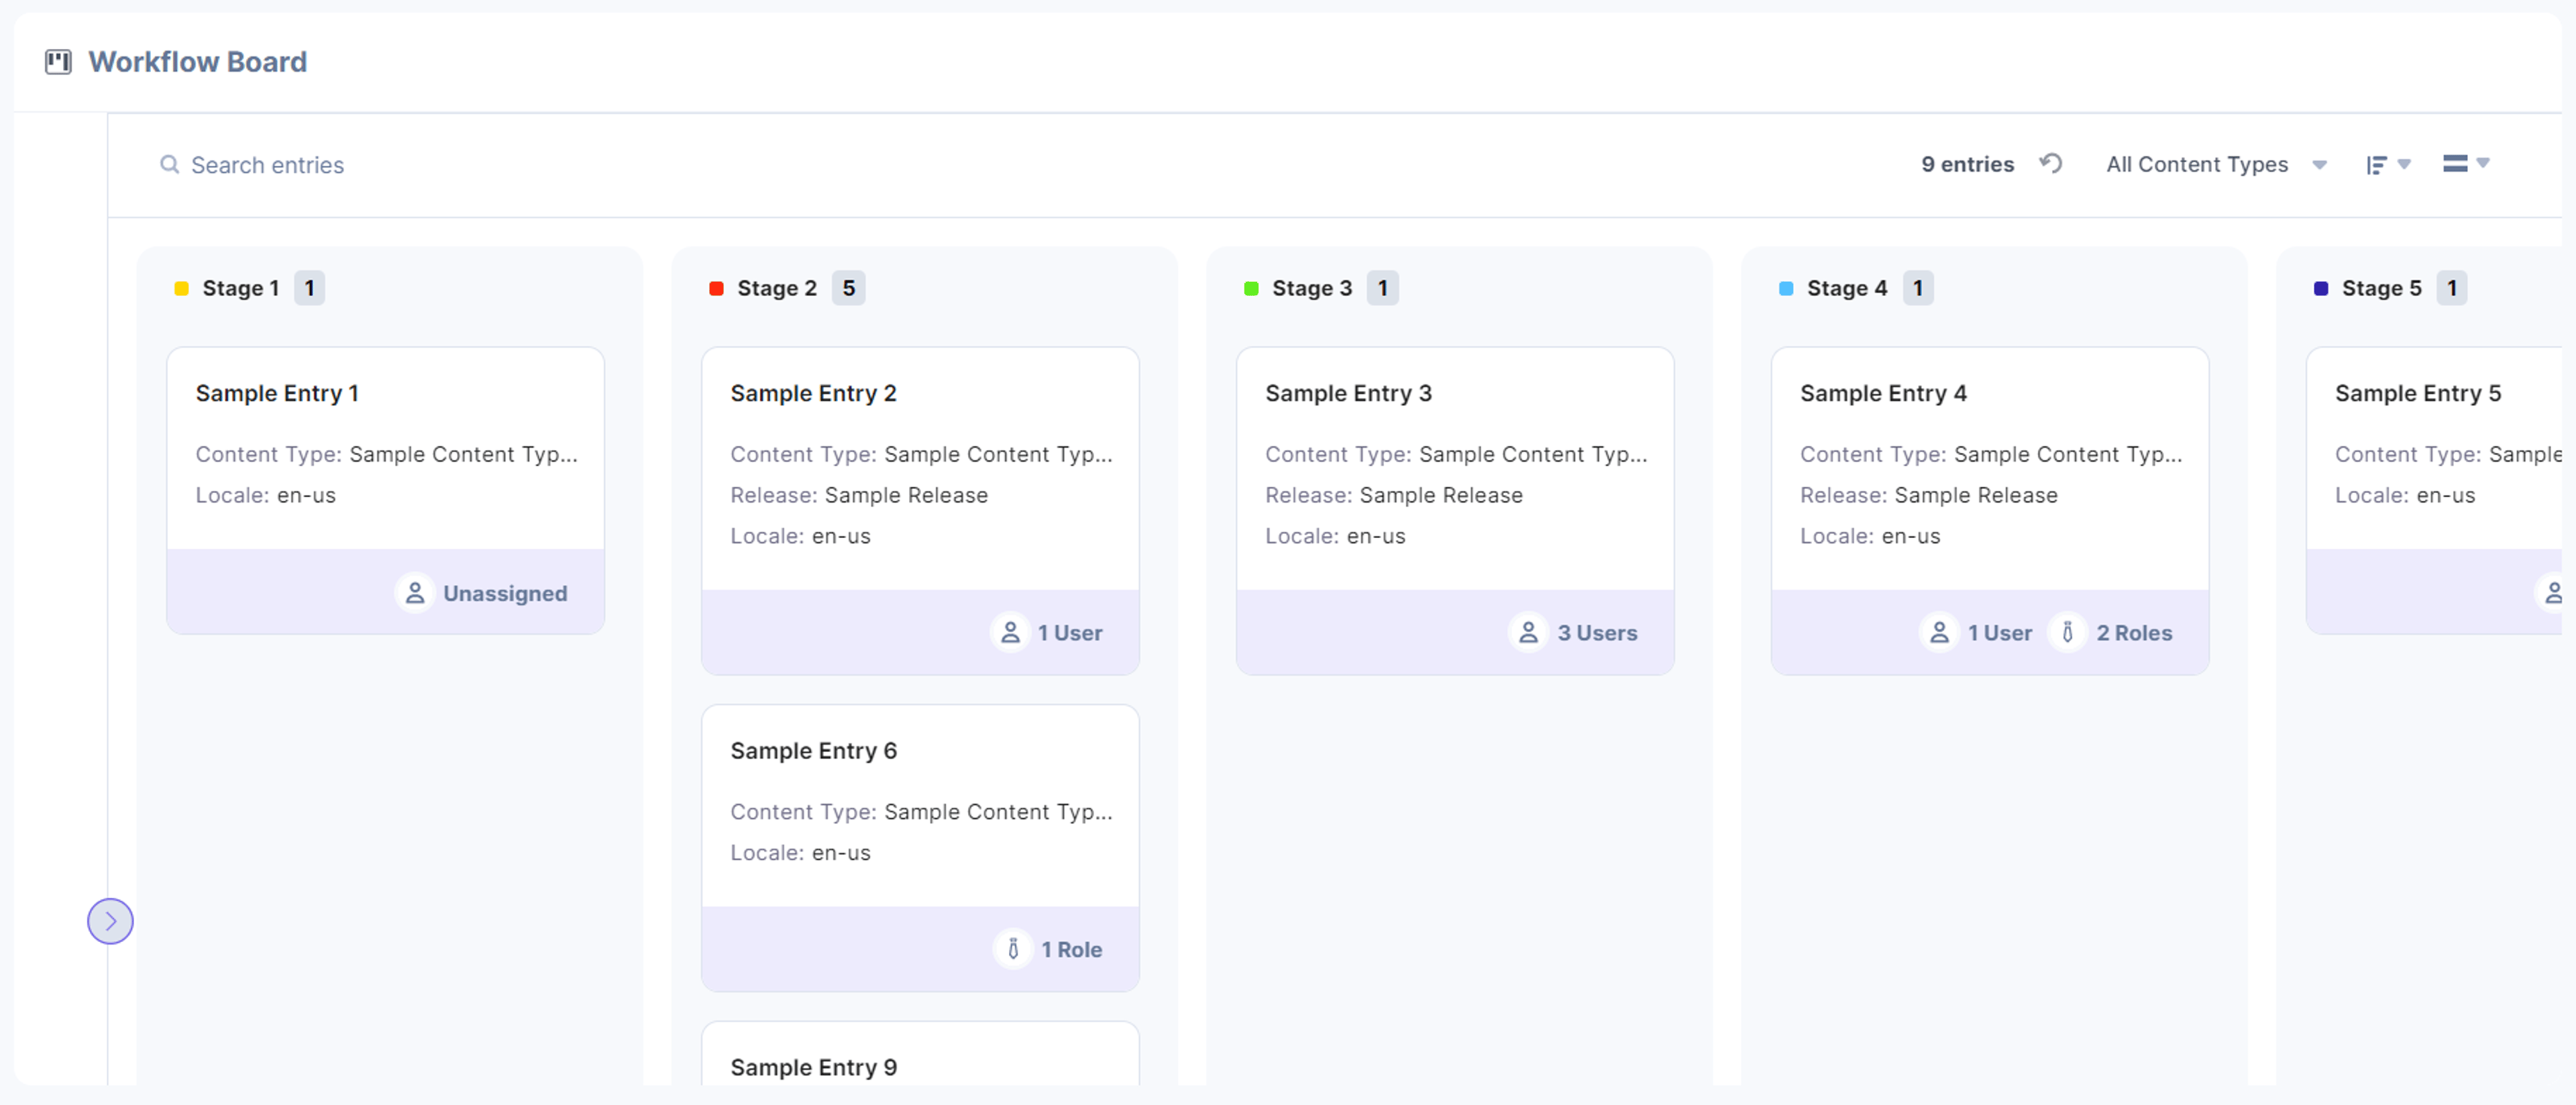
Task: Open Sample Entry 6 card title
Action: coord(813,750)
